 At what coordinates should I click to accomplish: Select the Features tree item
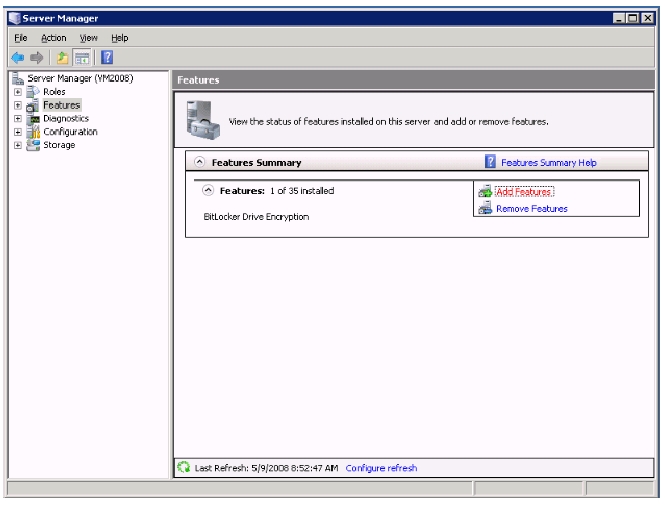pyautogui.click(x=62, y=105)
